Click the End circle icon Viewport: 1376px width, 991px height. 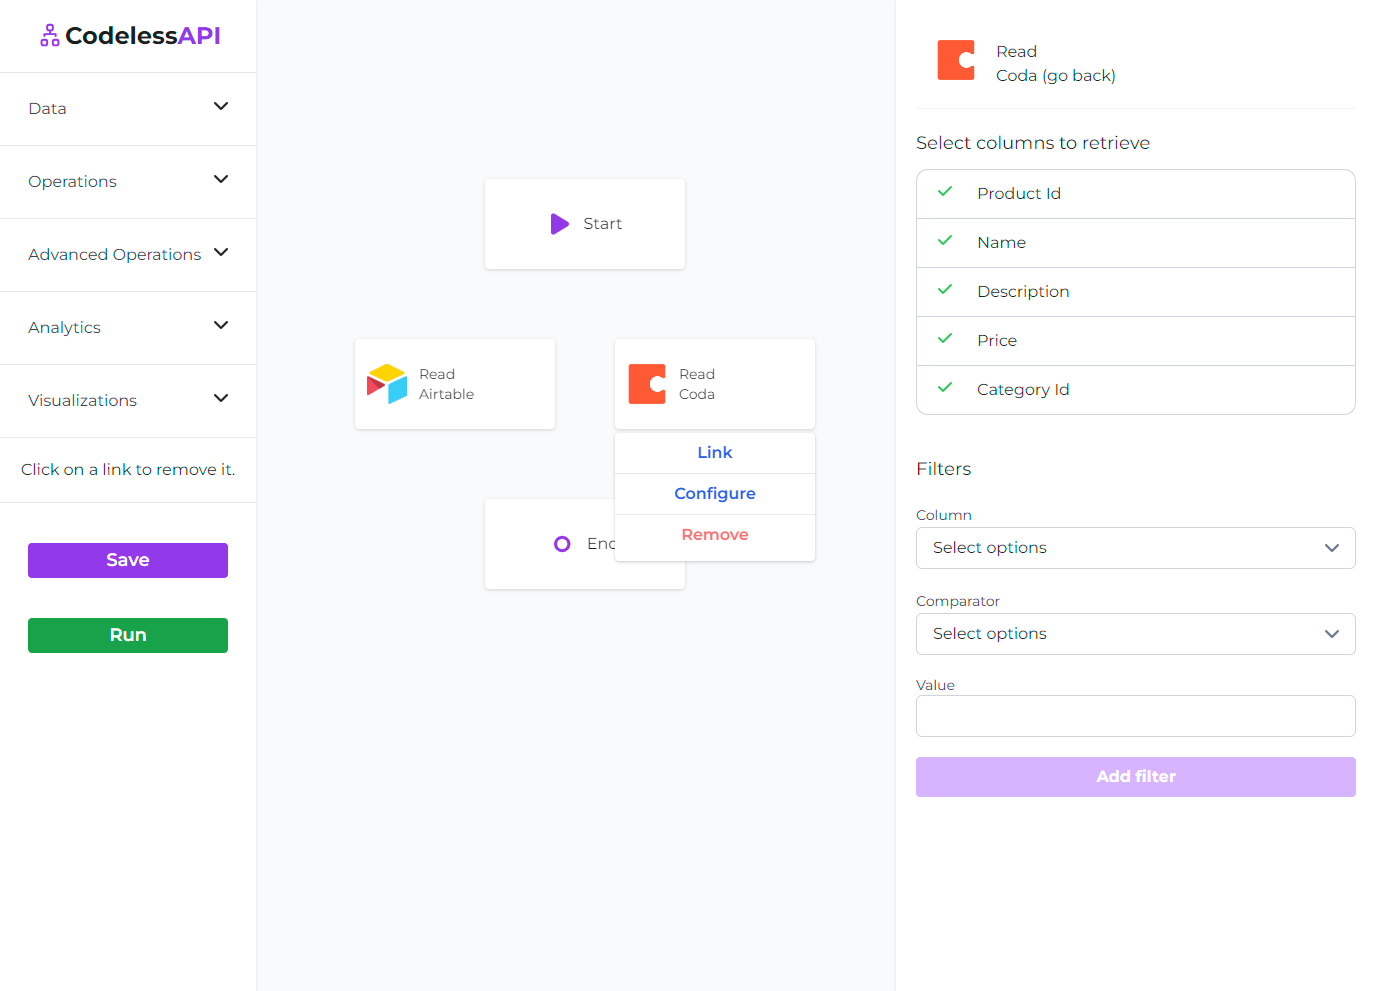coord(562,544)
